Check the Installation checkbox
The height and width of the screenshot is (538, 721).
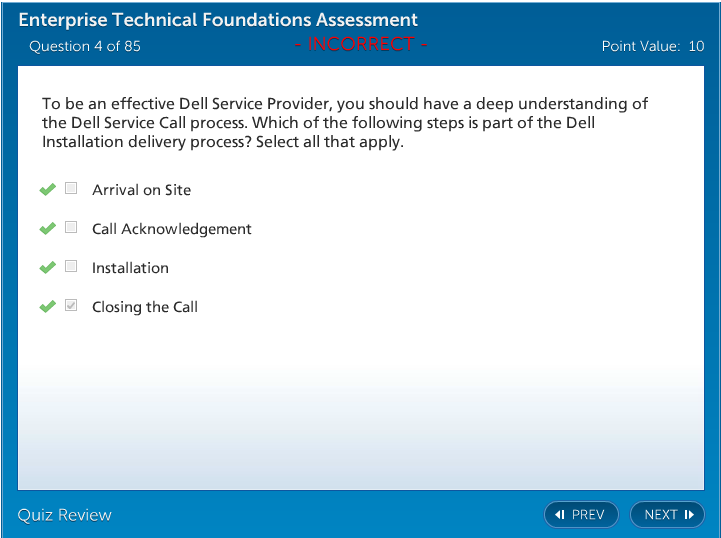[71, 266]
